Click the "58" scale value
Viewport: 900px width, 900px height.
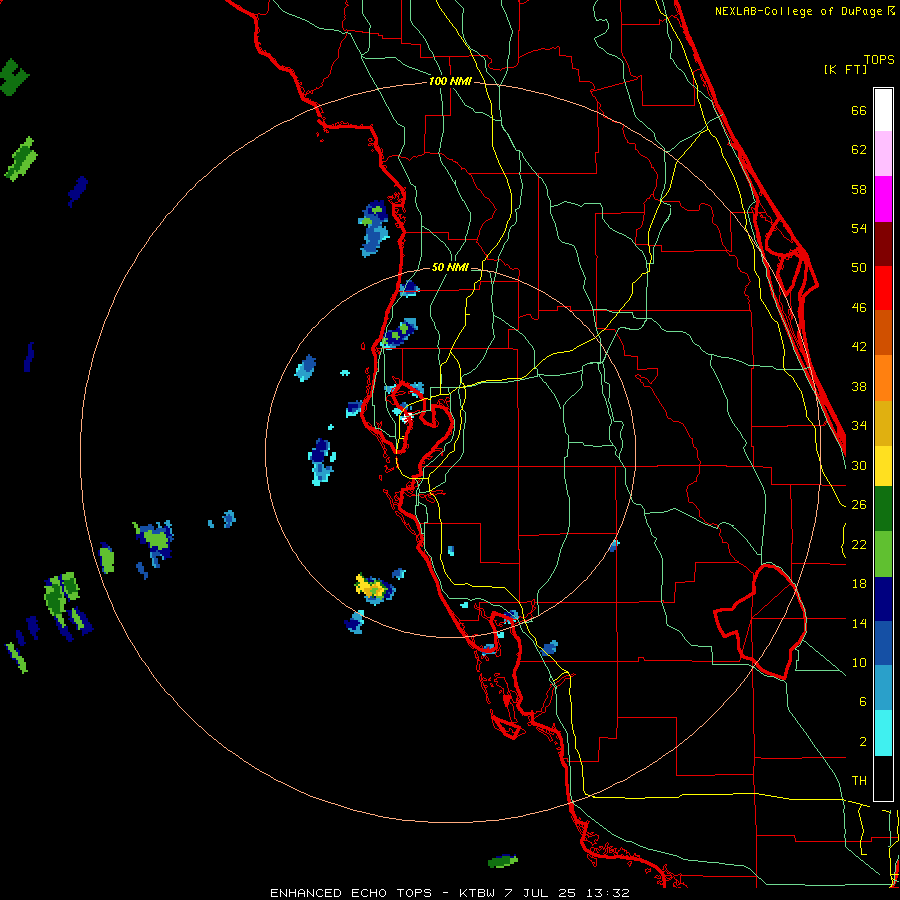pos(859,189)
